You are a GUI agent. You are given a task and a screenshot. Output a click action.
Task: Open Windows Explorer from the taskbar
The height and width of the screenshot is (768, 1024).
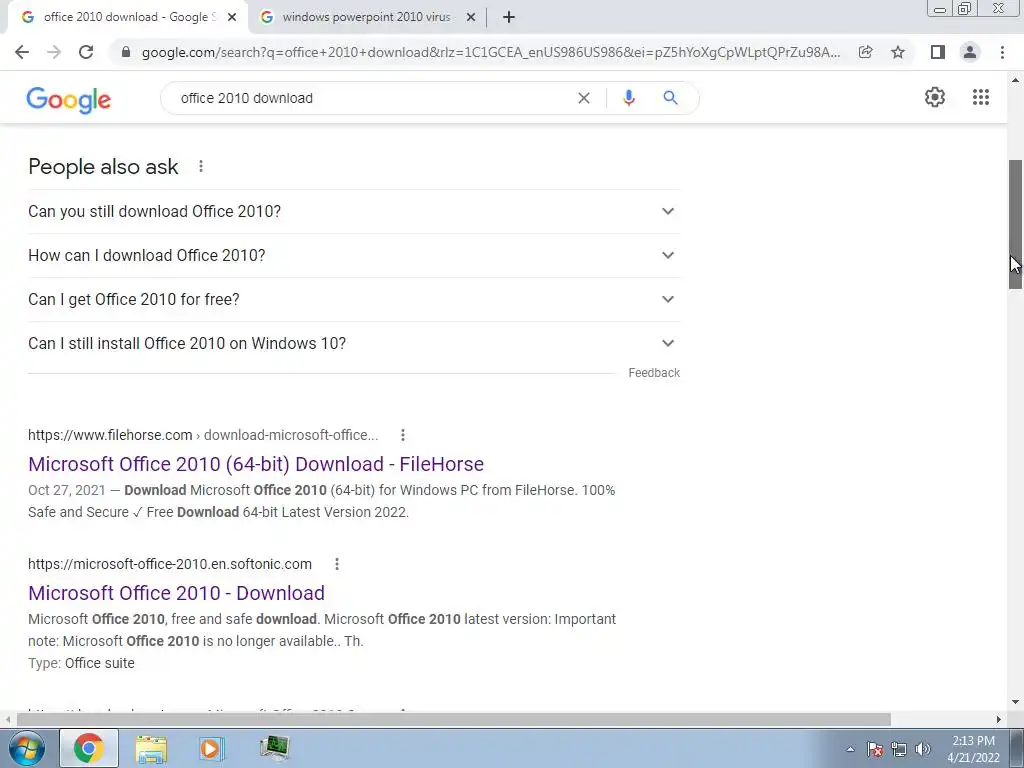[x=152, y=748]
